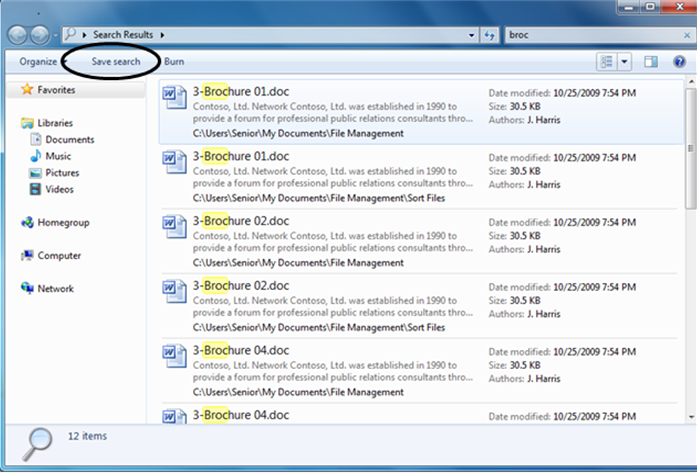Screen dimensions: 697x474
Task: Click the Music note icon
Action: click(x=35, y=156)
